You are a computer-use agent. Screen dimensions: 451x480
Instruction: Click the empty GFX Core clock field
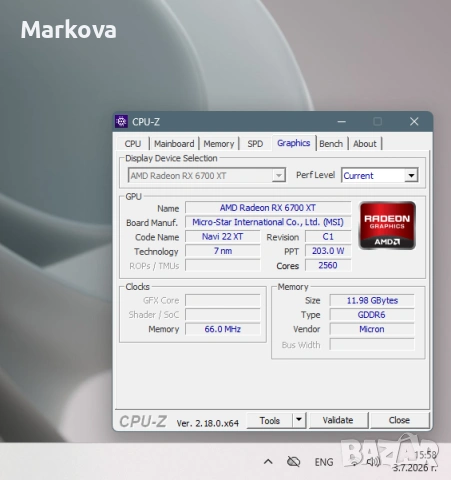[223, 300]
